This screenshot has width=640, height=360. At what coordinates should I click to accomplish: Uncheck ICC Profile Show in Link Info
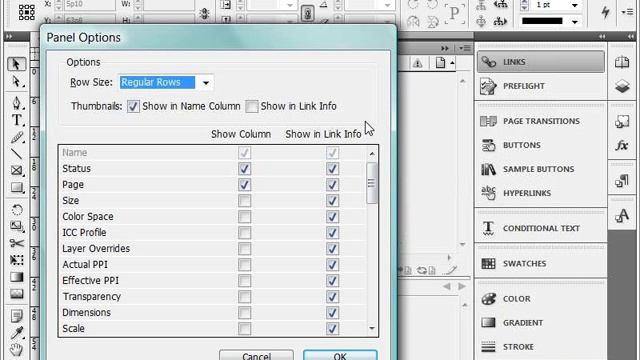click(332, 233)
